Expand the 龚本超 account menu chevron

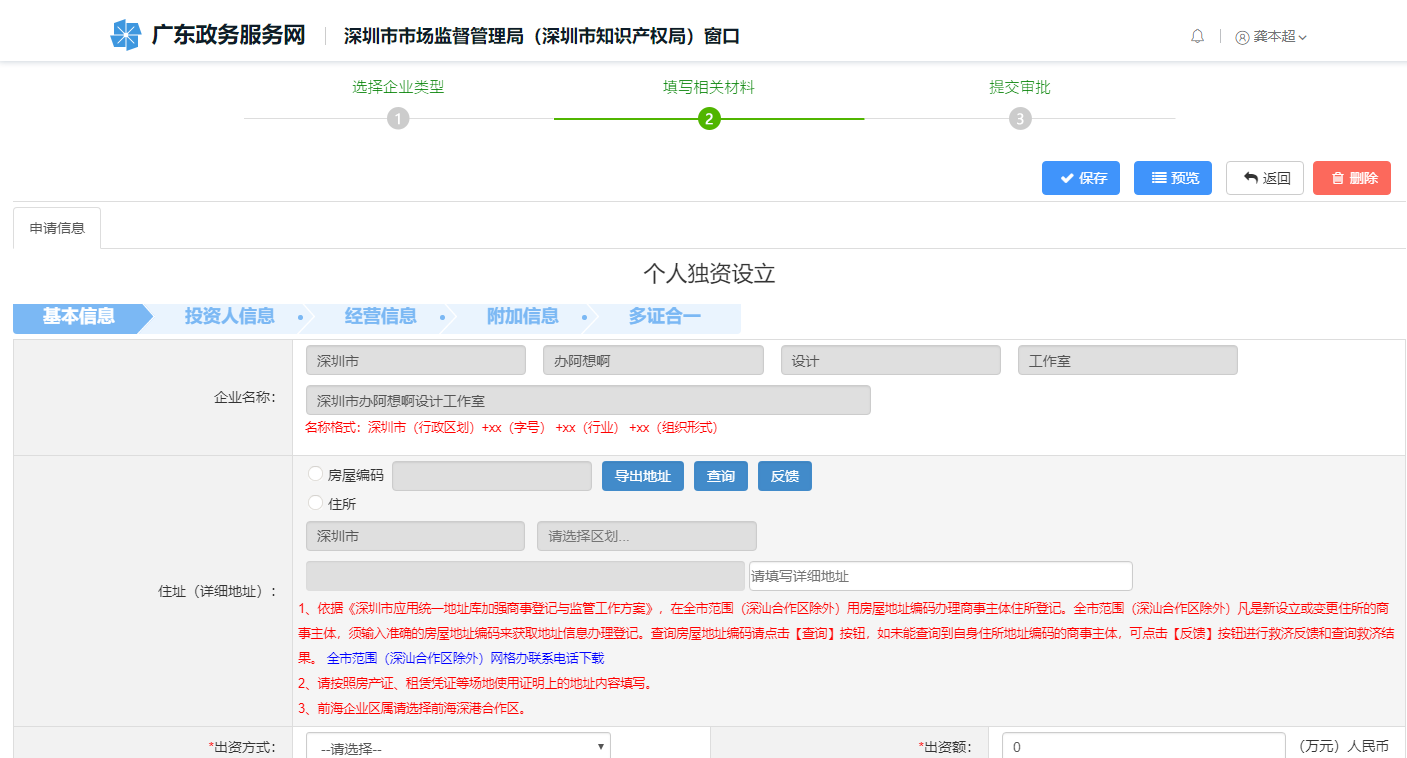1305,36
